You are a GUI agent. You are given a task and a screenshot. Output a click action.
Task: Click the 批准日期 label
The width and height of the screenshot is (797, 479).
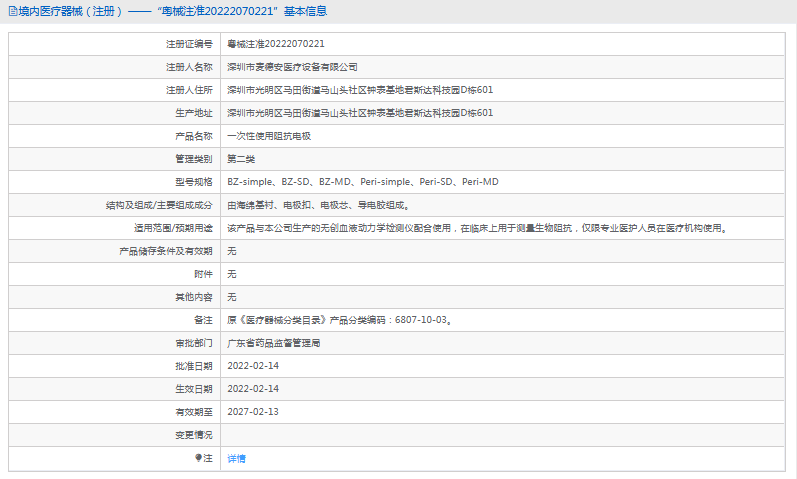pyautogui.click(x=194, y=366)
